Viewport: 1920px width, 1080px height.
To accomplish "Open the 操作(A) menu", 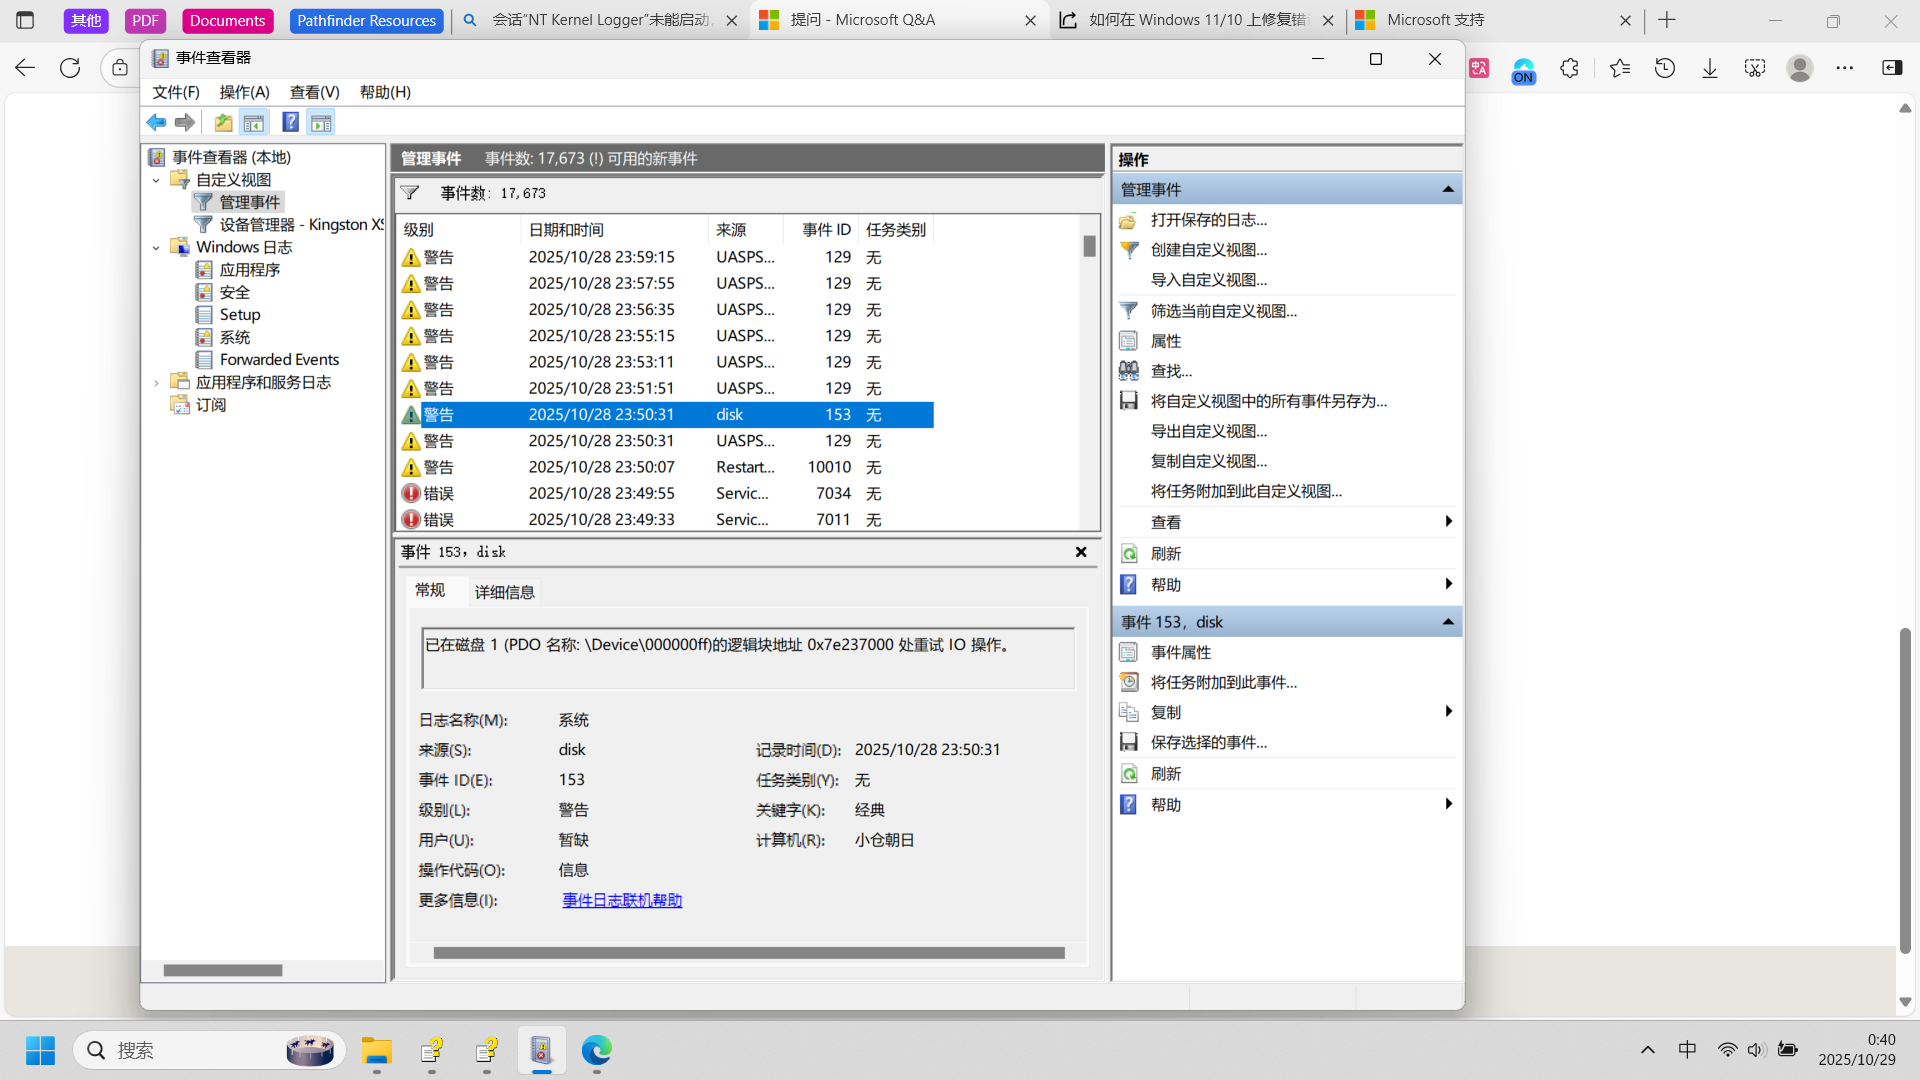I will pos(244,92).
